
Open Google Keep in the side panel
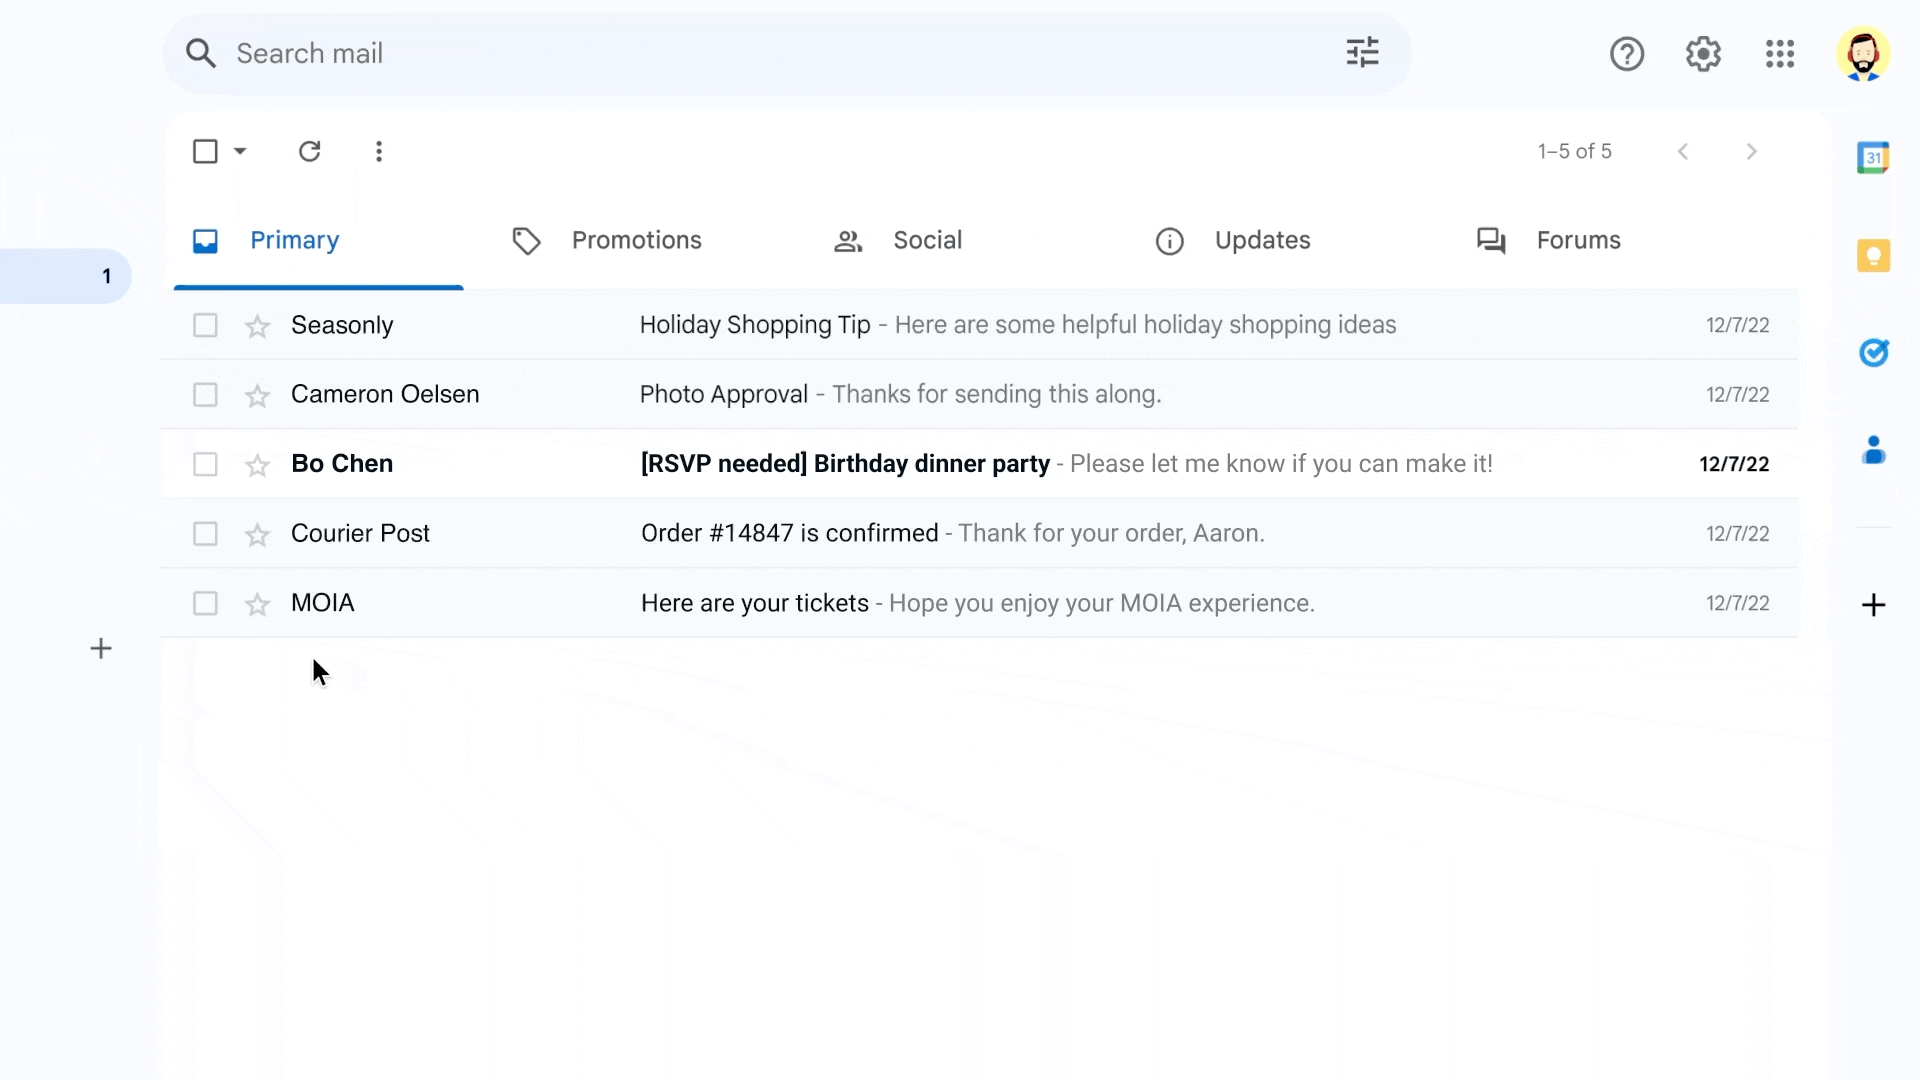click(x=1876, y=255)
